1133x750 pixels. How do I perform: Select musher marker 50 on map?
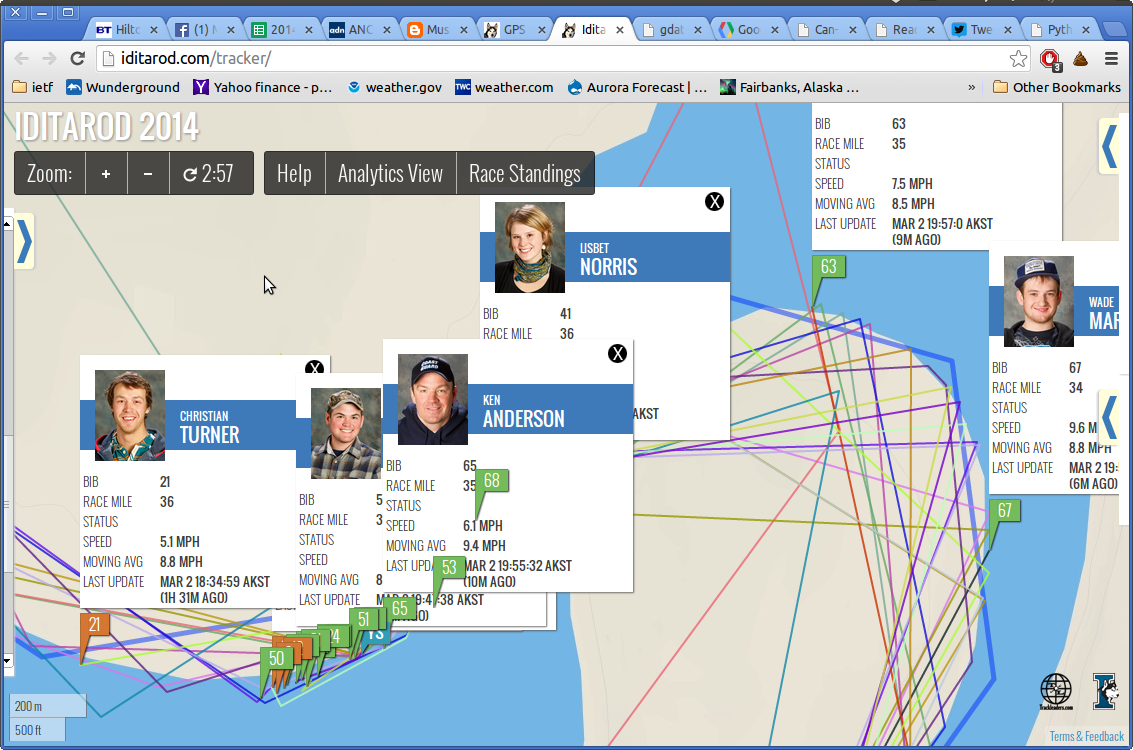(277, 658)
